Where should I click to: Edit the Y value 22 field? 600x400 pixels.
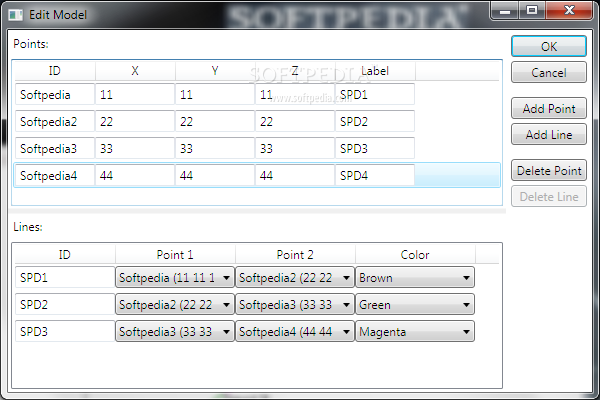click(x=215, y=121)
